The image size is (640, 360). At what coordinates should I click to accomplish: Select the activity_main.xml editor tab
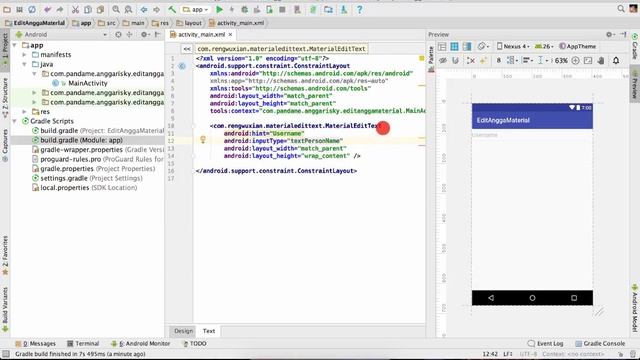point(201,35)
